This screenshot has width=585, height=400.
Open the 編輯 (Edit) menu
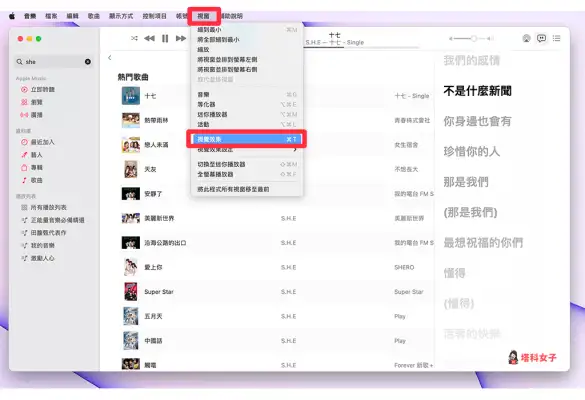pyautogui.click(x=72, y=16)
